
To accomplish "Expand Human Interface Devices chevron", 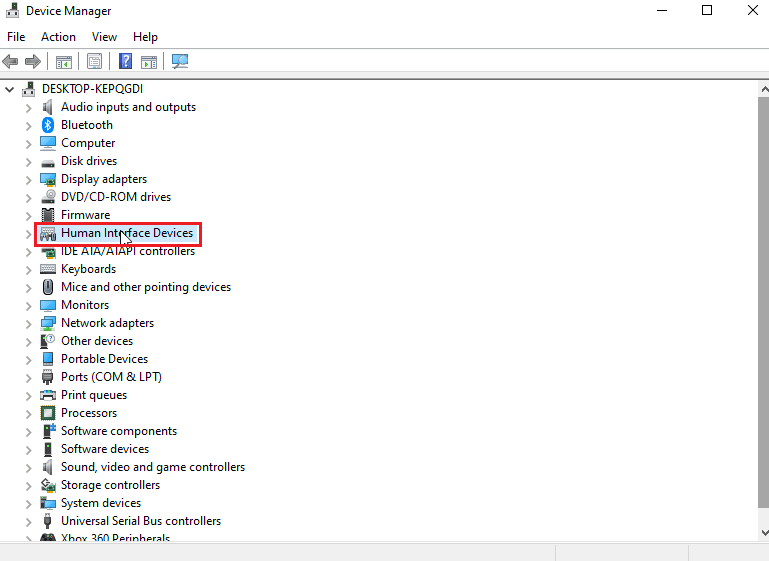I will pos(28,233).
